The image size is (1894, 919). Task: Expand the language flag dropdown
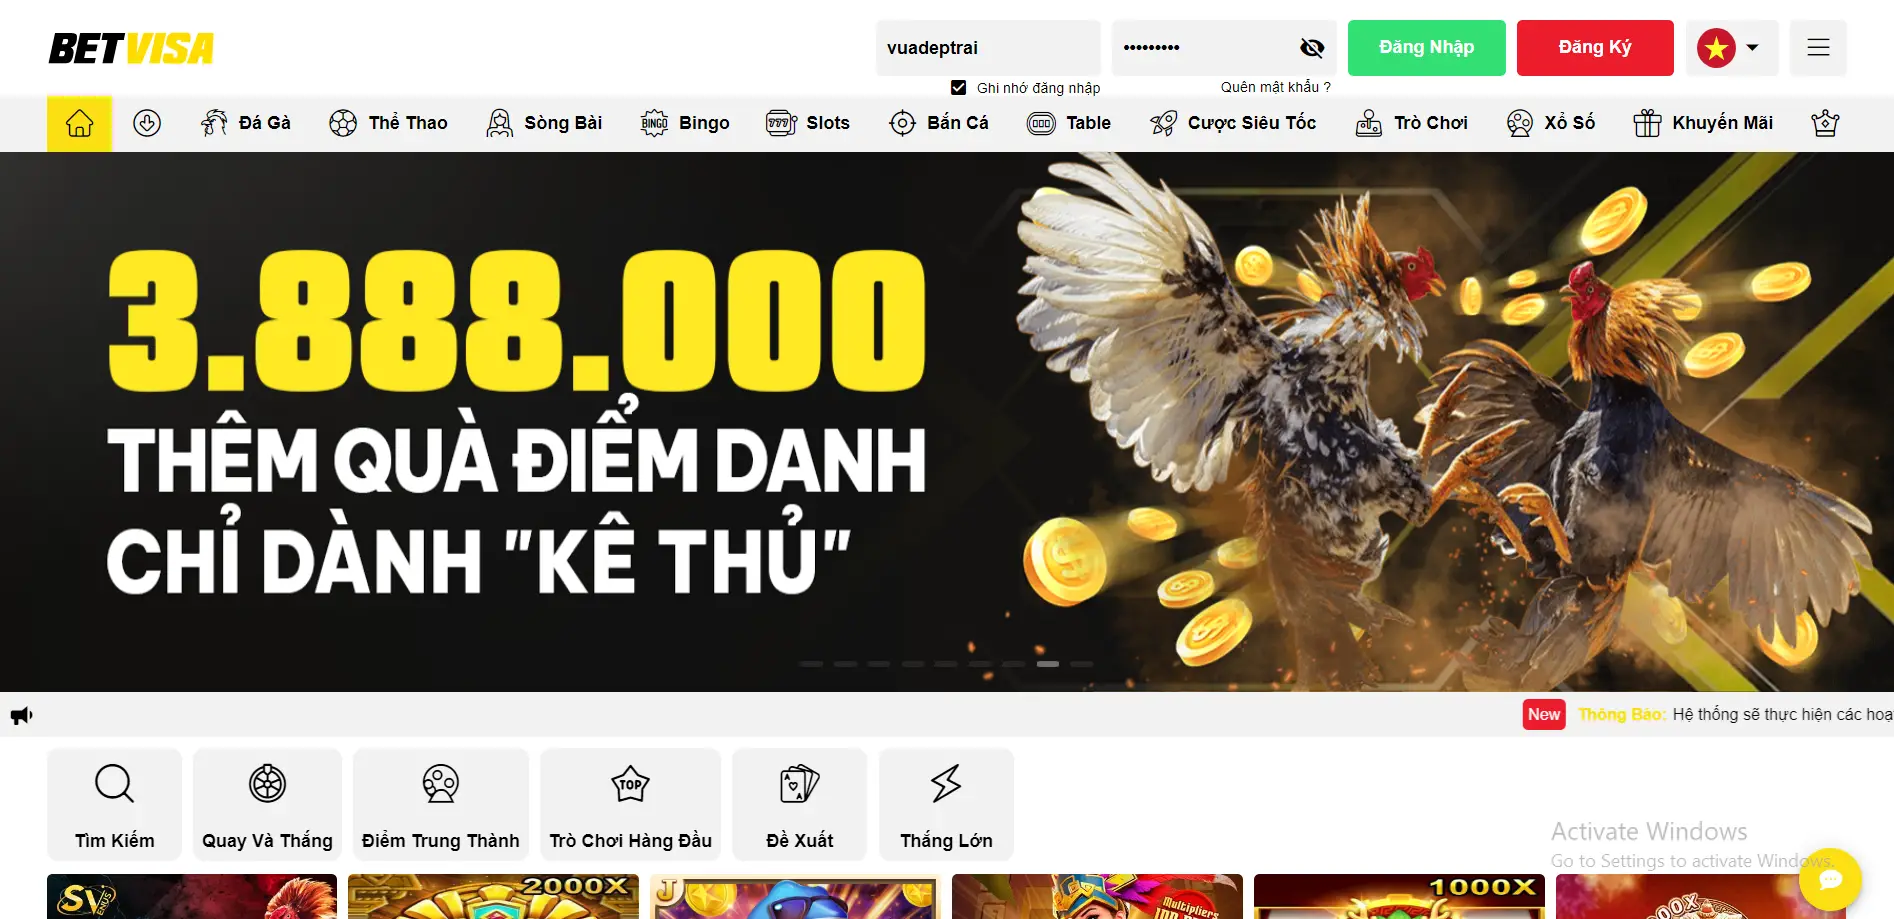1731,48
